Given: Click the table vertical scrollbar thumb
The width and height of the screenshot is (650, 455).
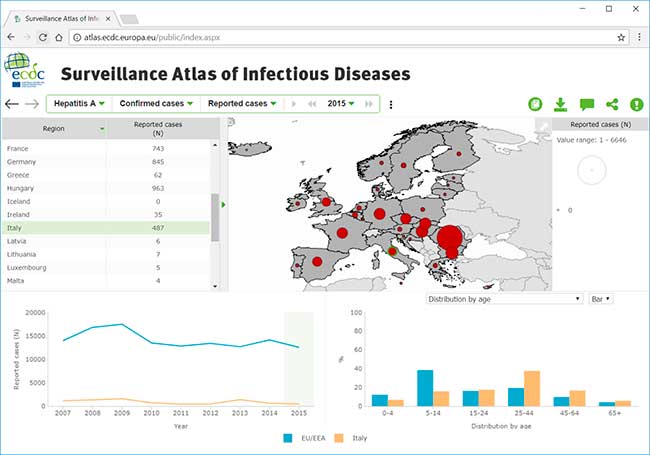Looking at the screenshot, I should click(x=215, y=217).
